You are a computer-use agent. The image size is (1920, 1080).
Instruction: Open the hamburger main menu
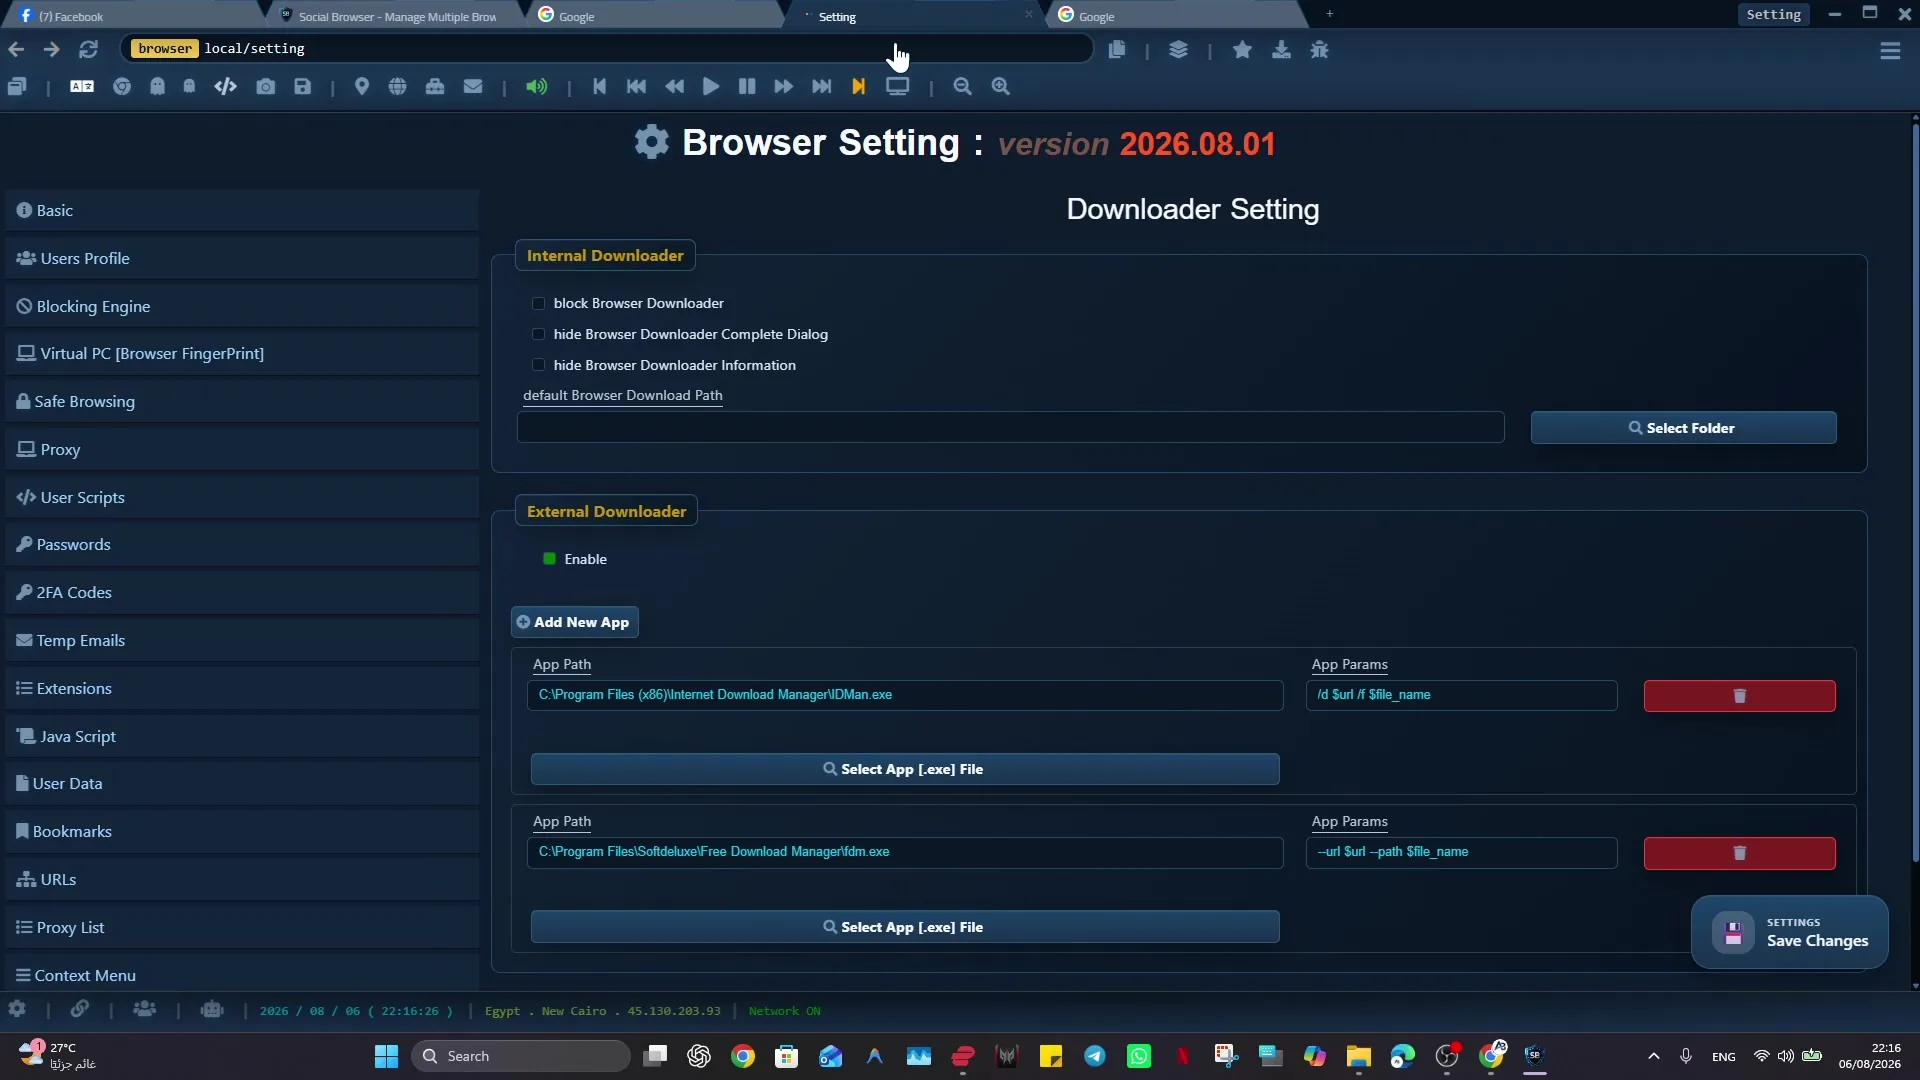click(x=1890, y=50)
